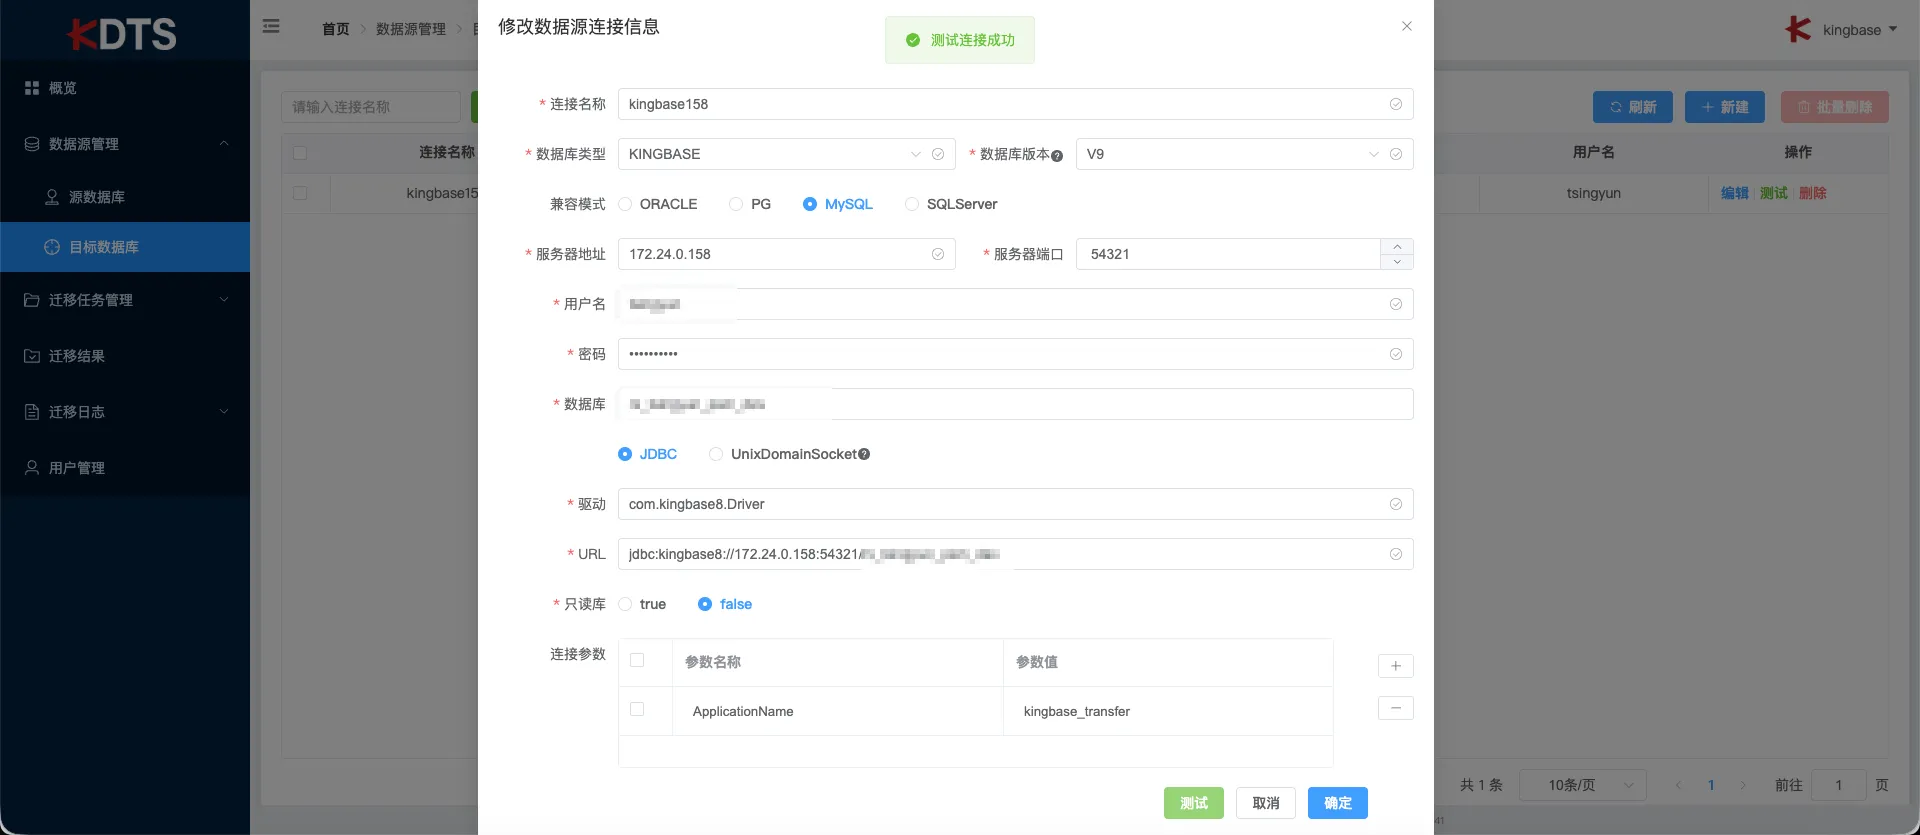Viewport: 1920px width, 835px height.
Task: Check the table header select-all checkbox
Action: pyautogui.click(x=300, y=153)
